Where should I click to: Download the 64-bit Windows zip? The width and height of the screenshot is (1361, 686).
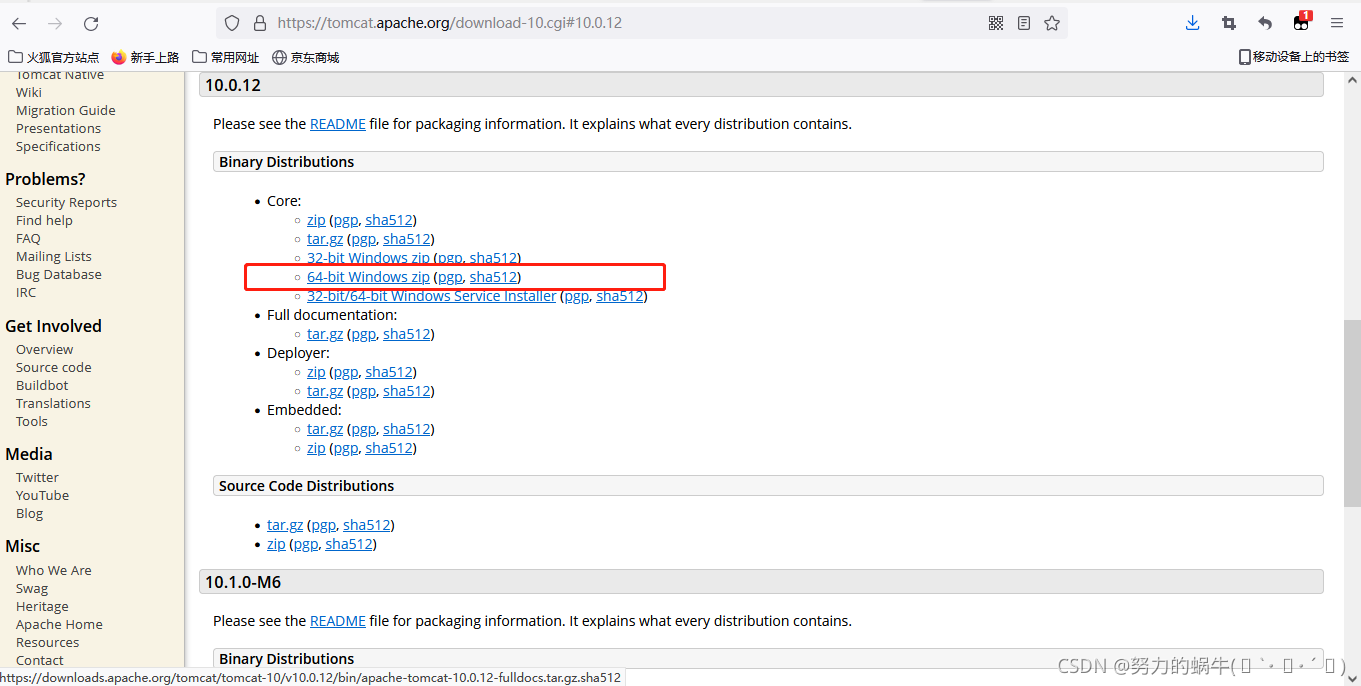tap(368, 277)
